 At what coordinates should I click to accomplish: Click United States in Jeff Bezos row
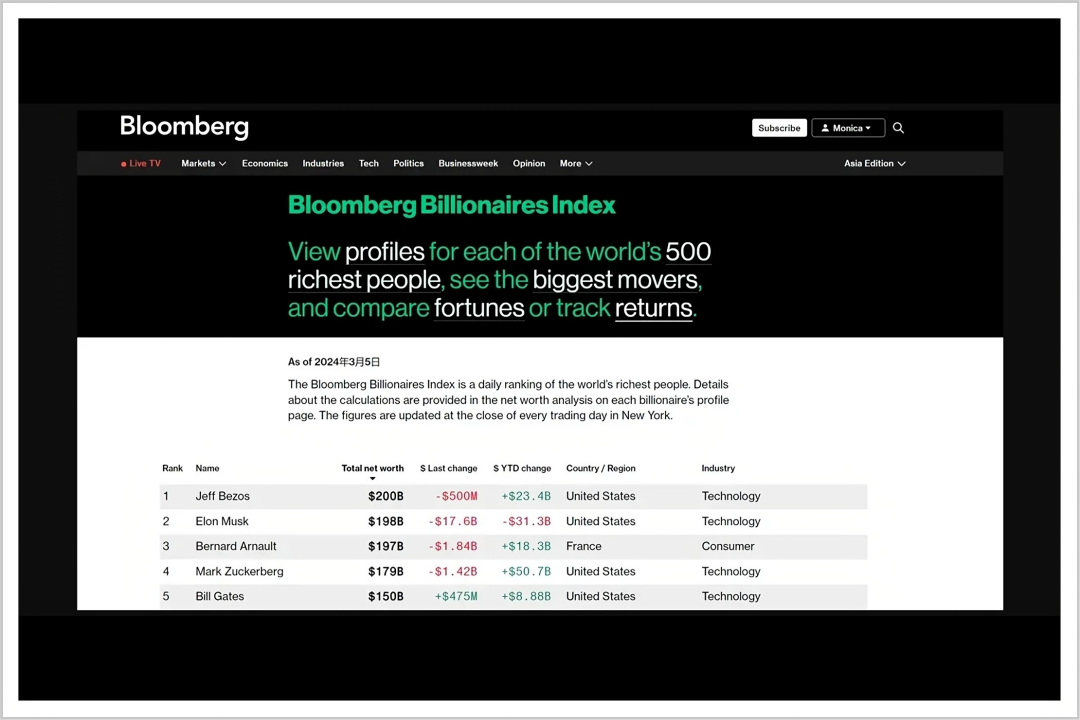[x=601, y=496]
